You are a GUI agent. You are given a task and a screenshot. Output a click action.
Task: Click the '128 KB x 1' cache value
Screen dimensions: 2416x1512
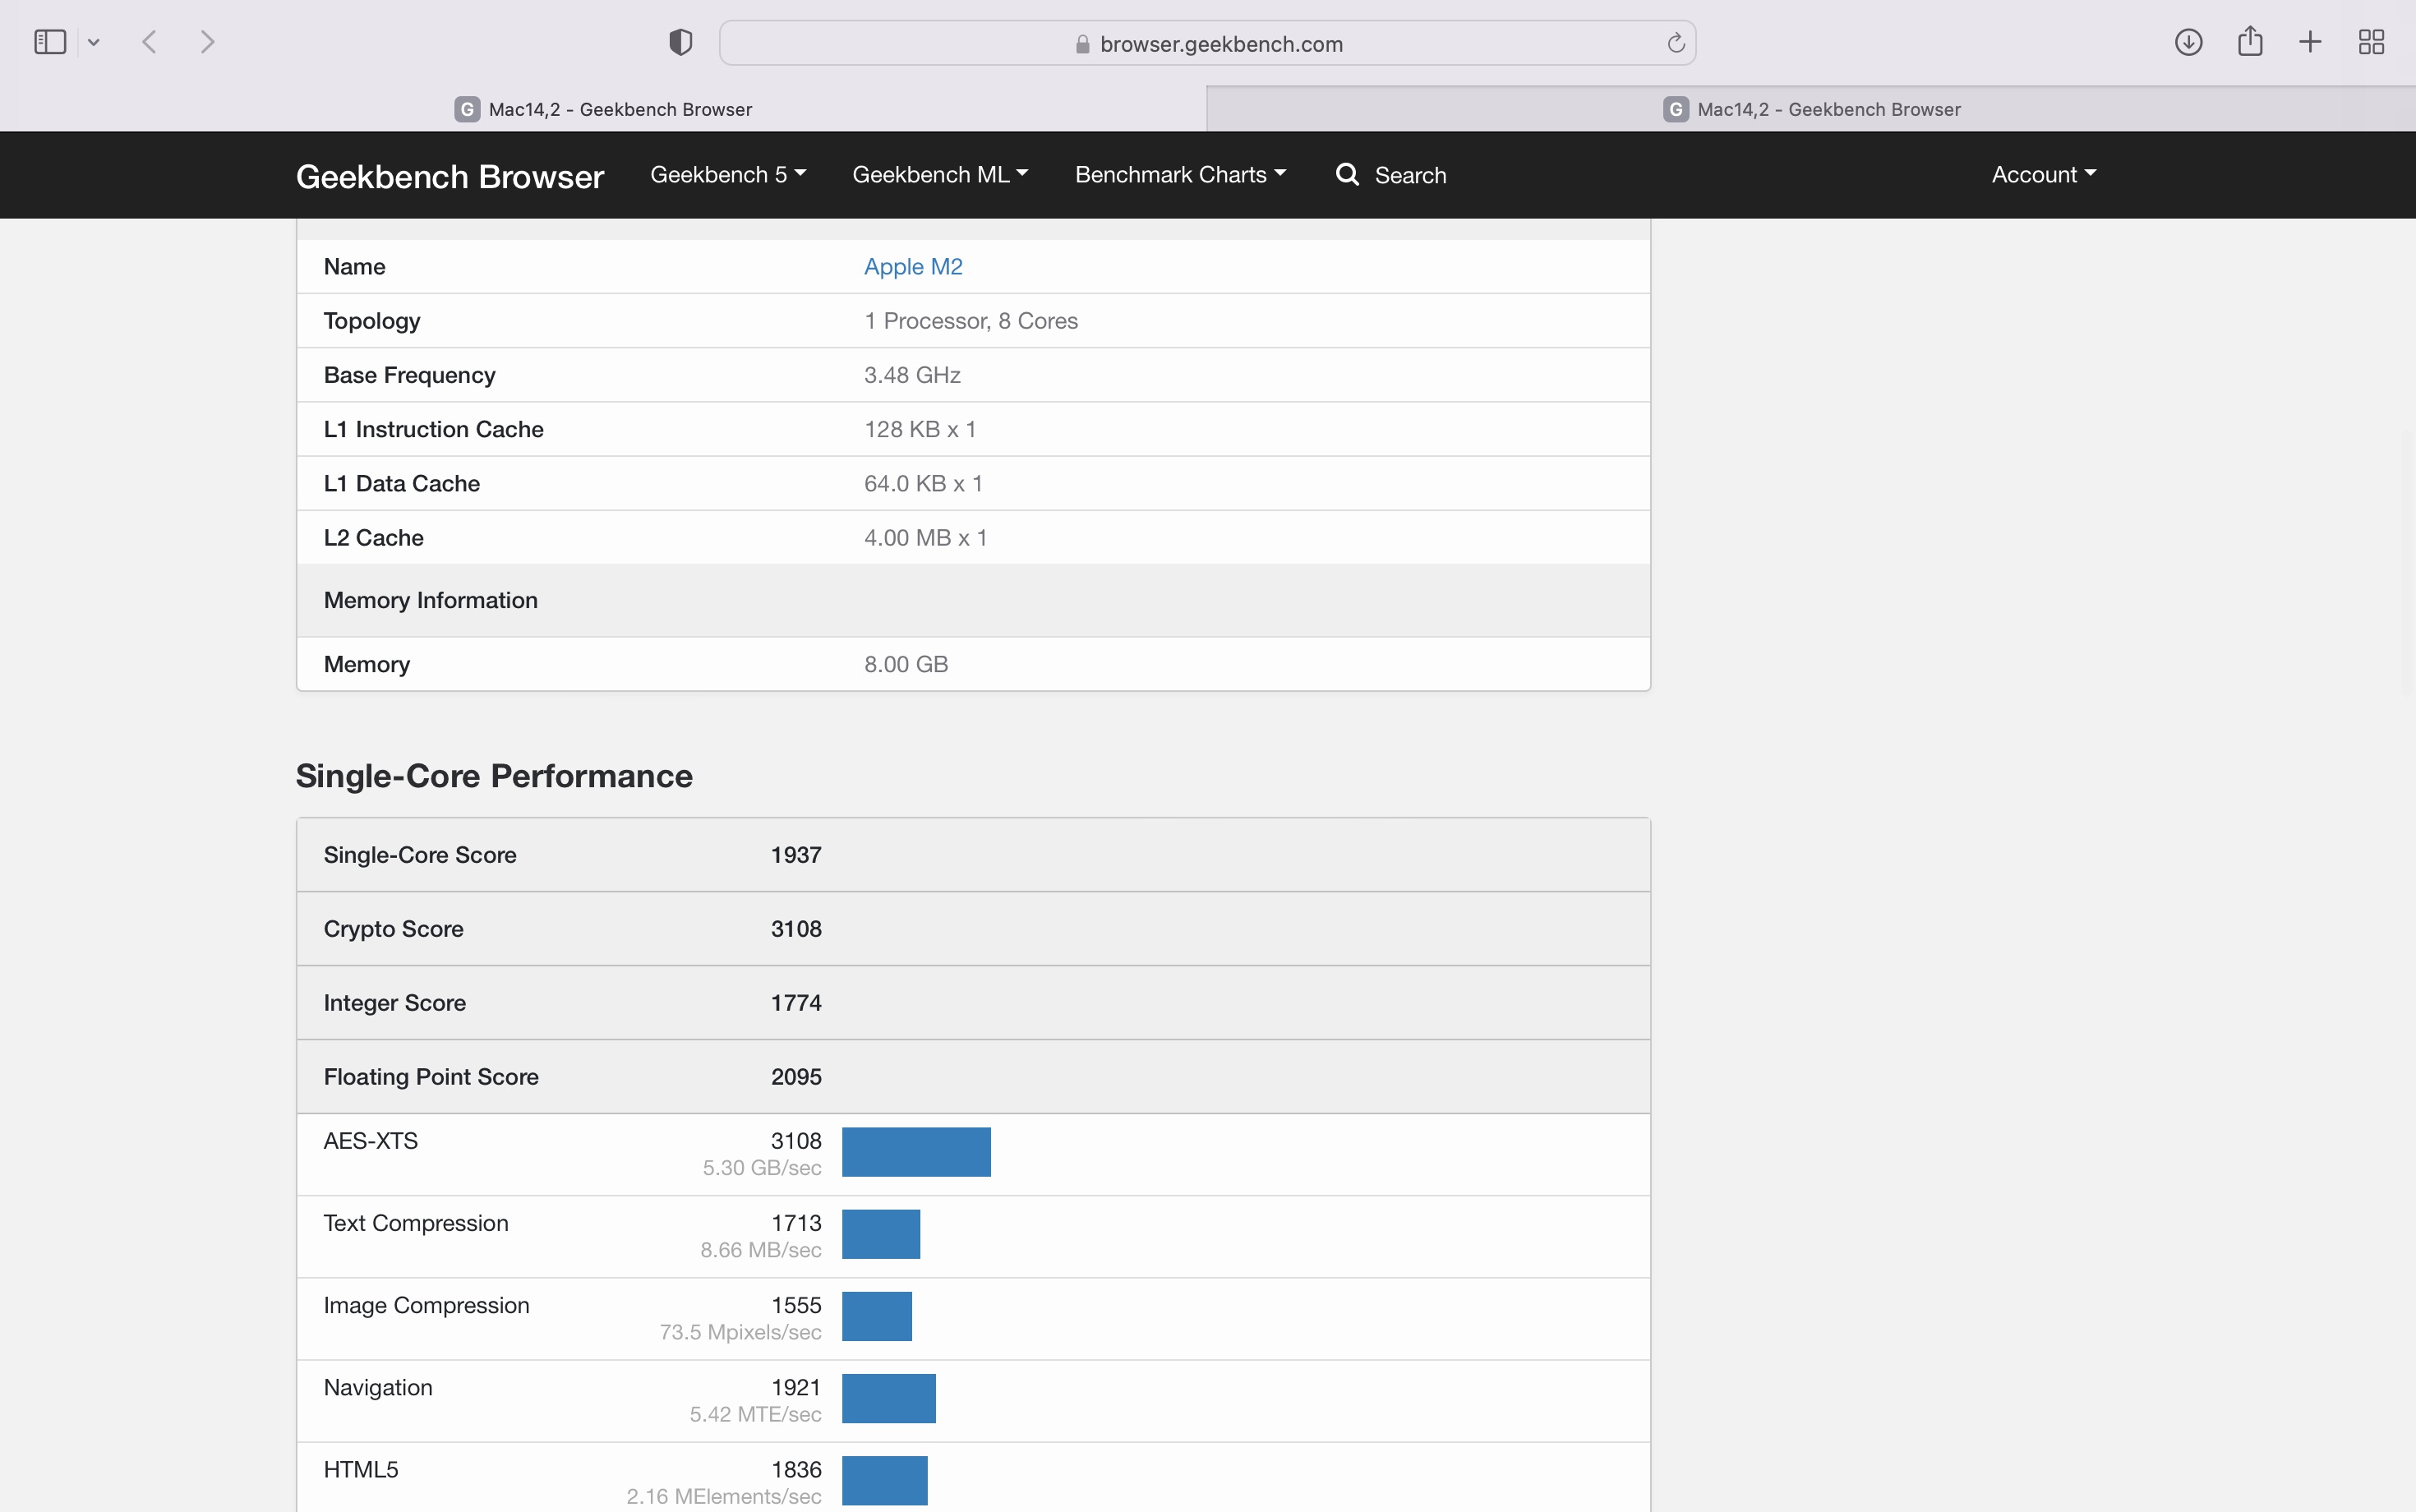pyautogui.click(x=920, y=429)
